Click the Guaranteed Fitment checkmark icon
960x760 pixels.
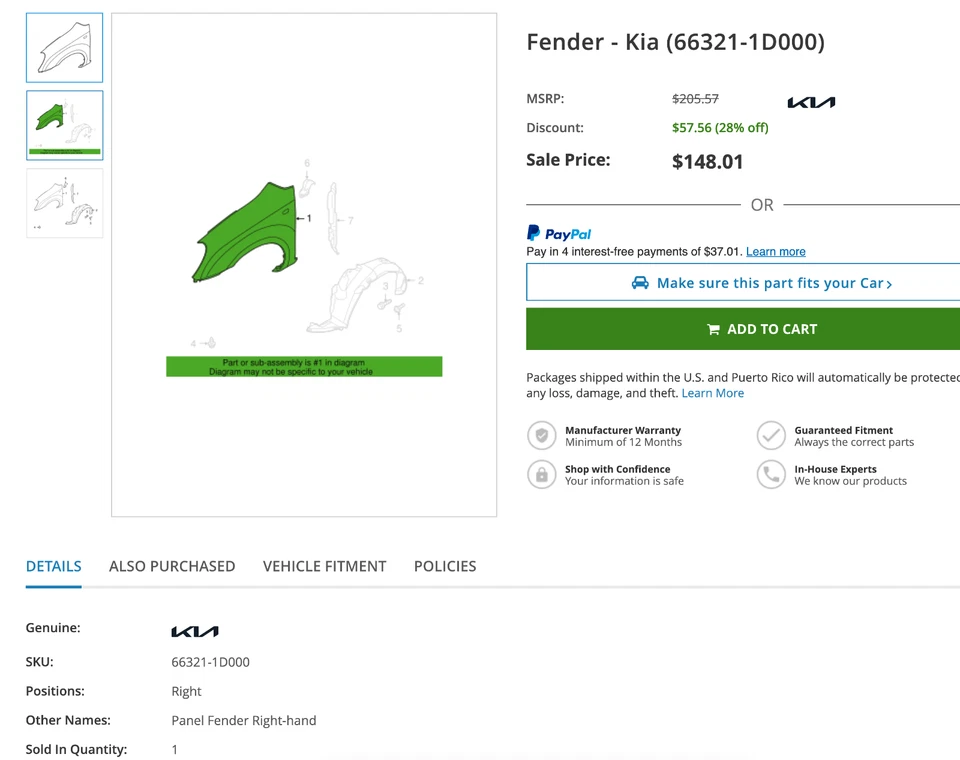[771, 436]
